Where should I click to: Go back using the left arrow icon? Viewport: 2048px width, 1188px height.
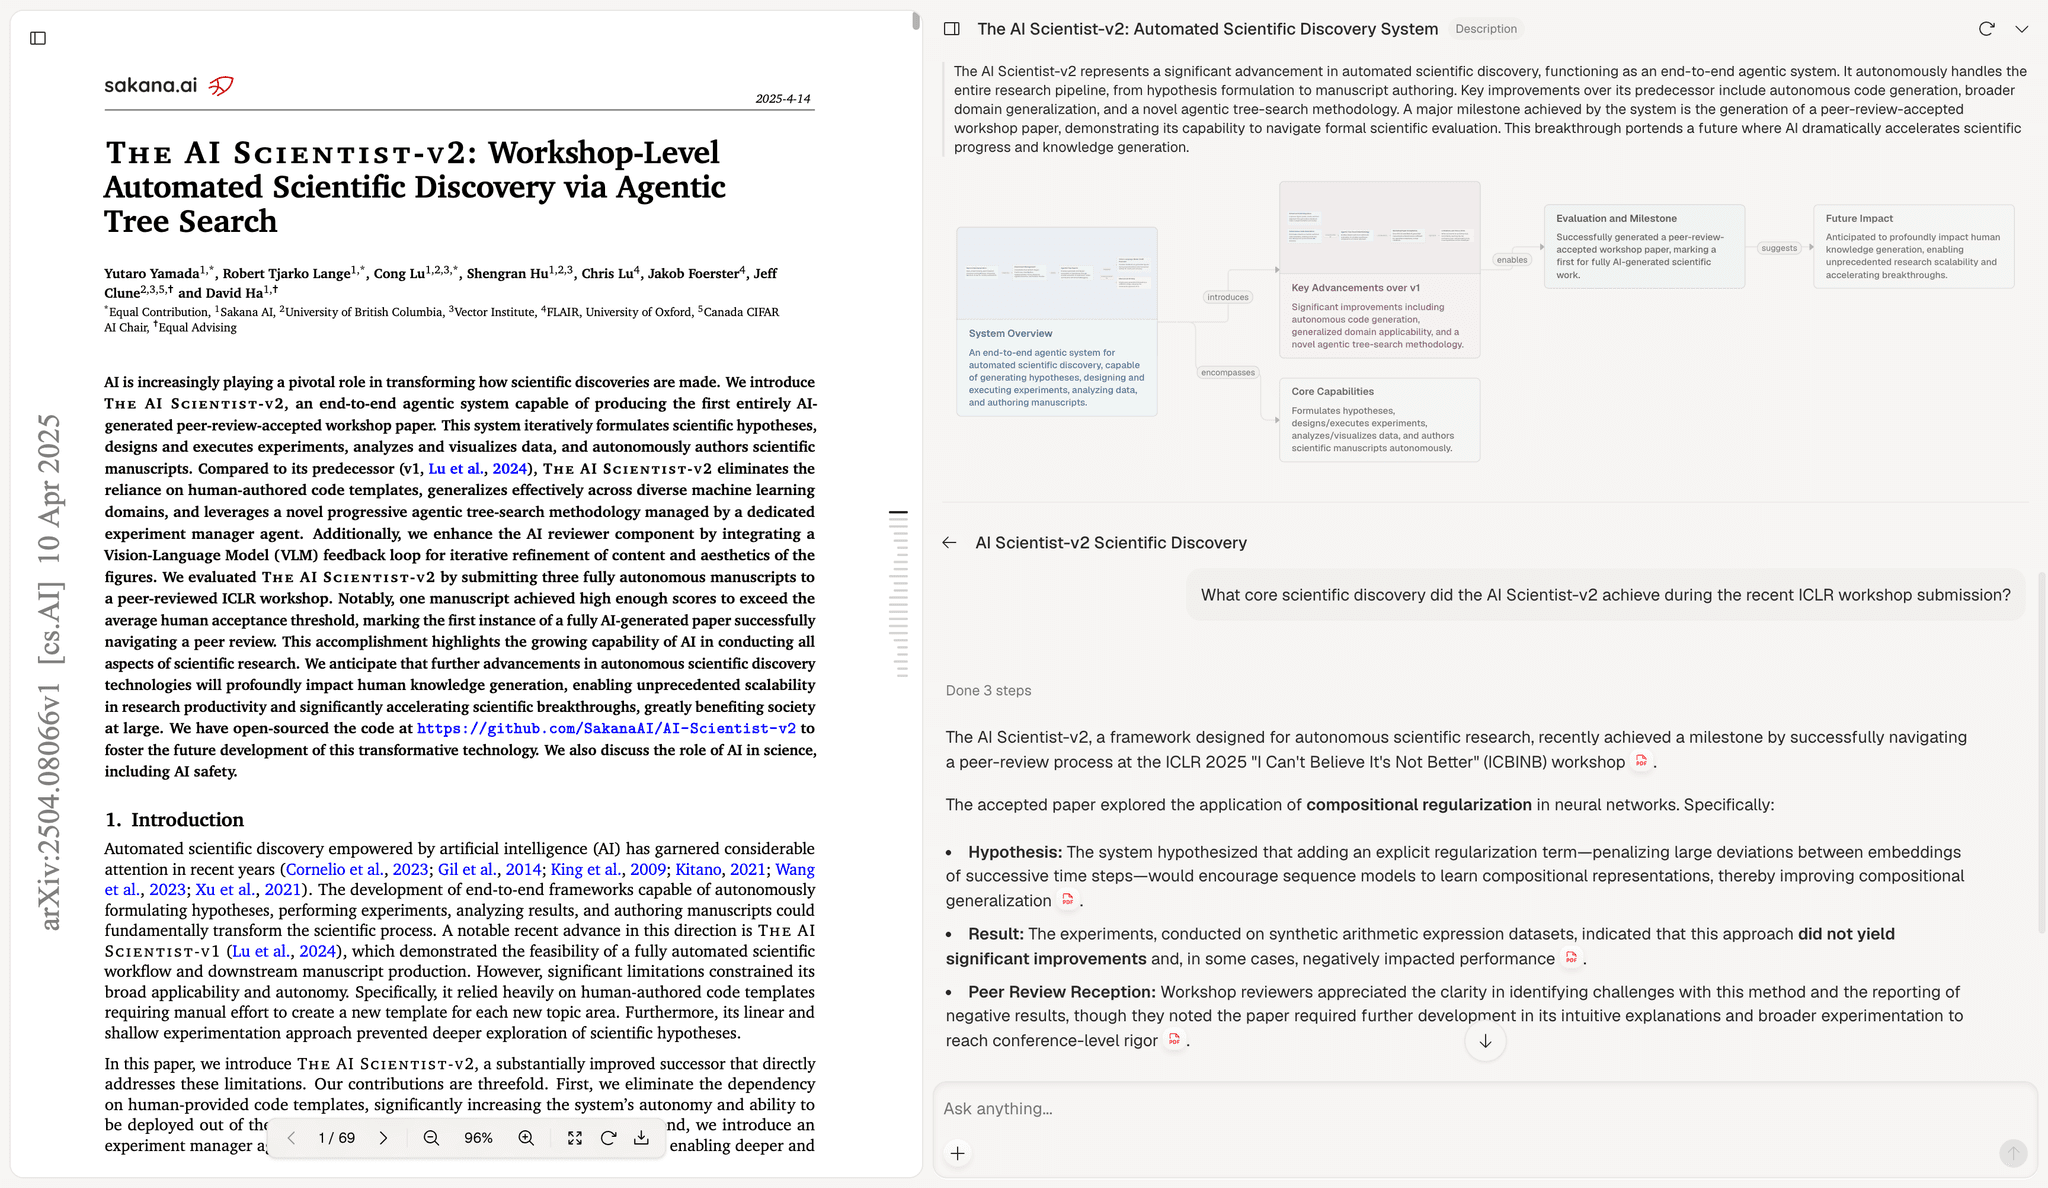[949, 542]
